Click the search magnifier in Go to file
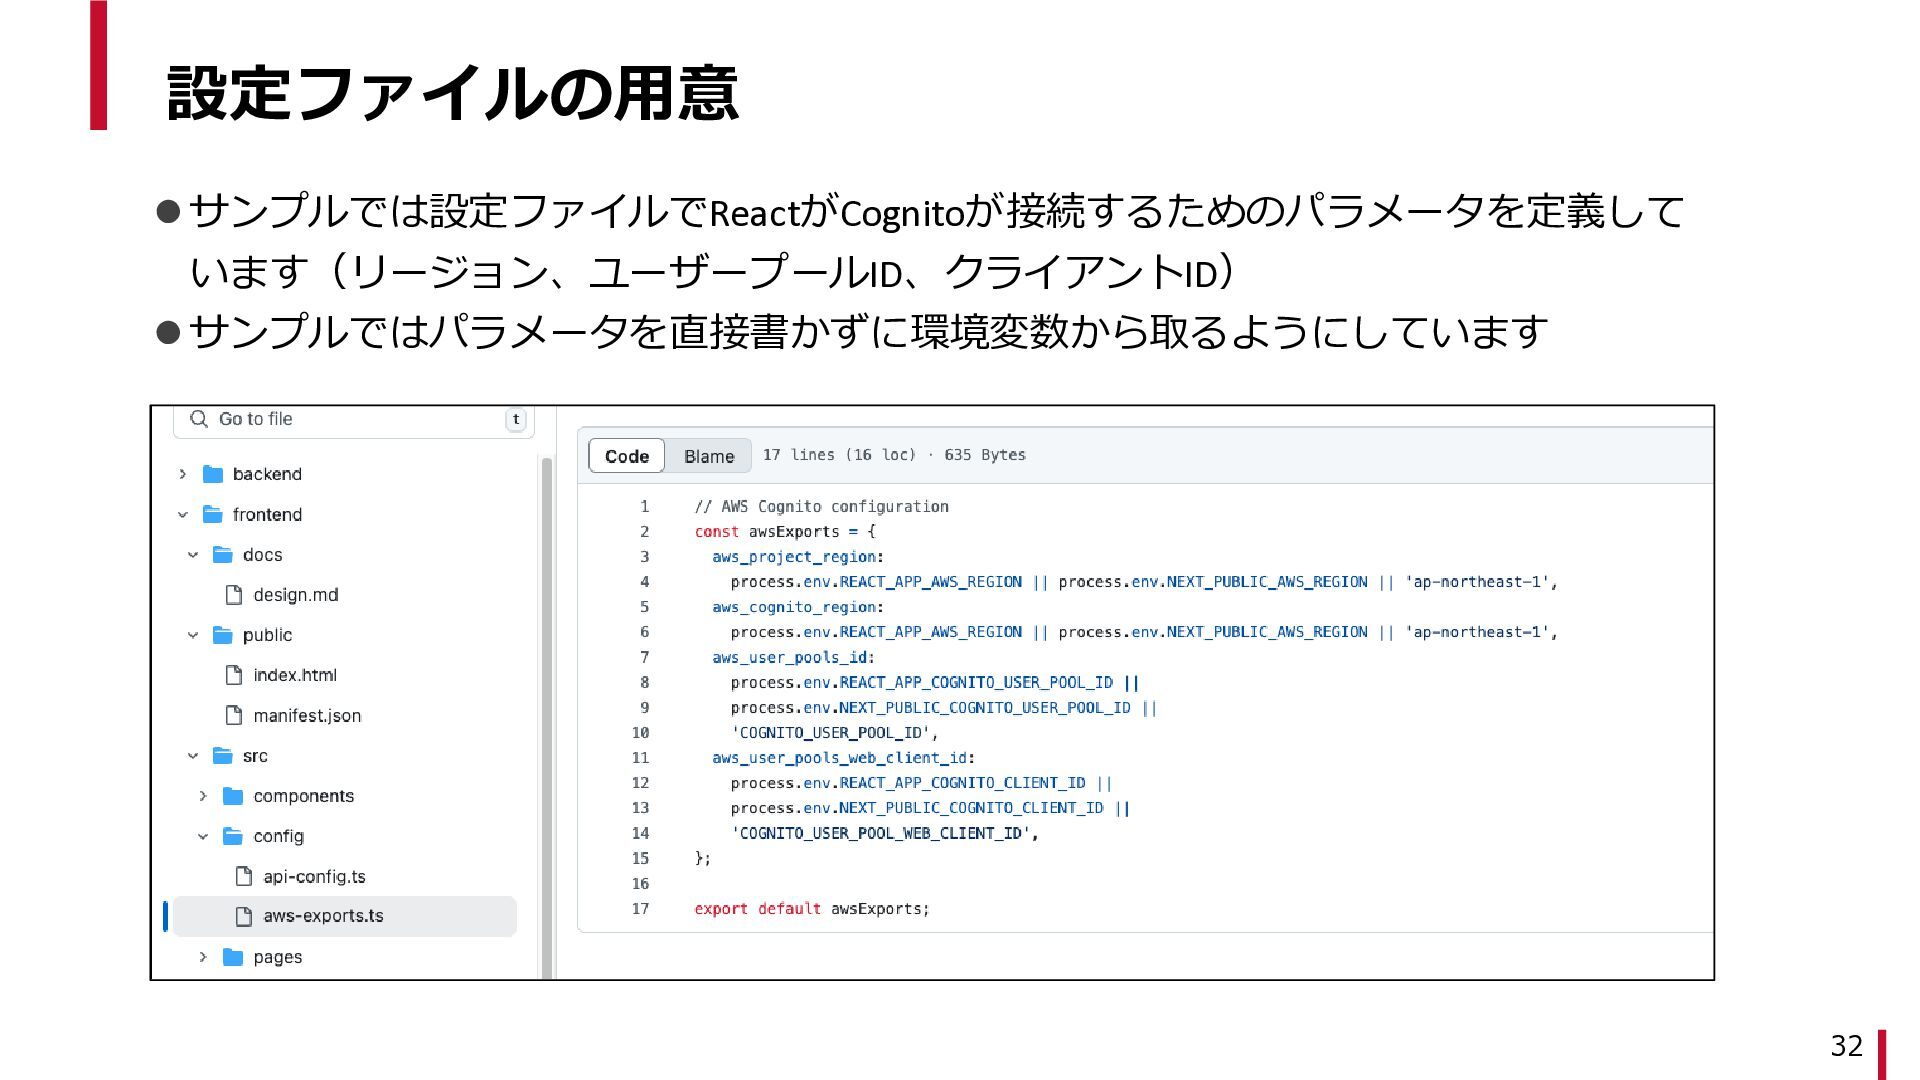Image resolution: width=1920 pixels, height=1080 pixels. click(199, 419)
